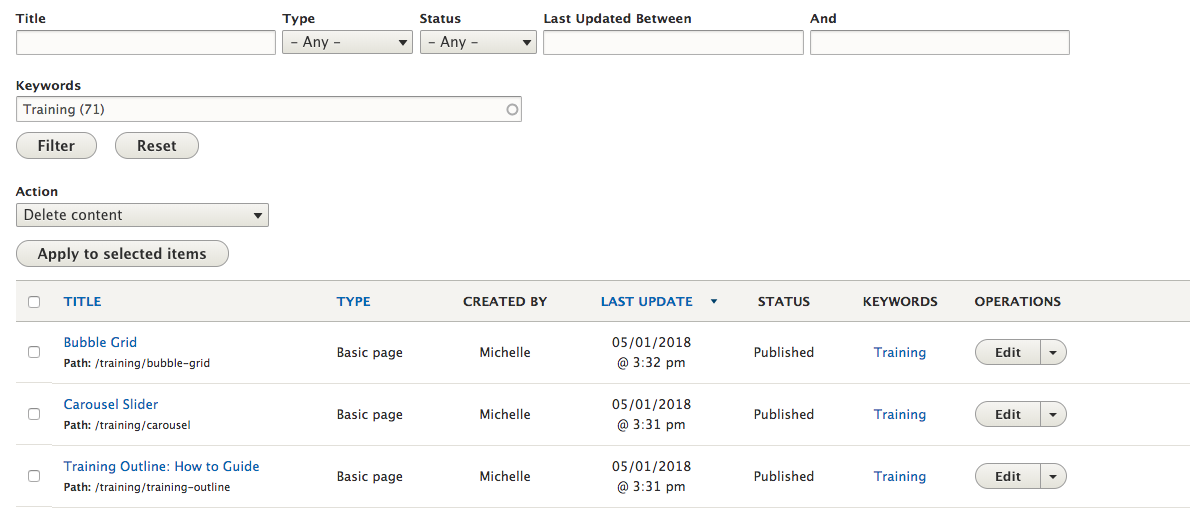1203x516 pixels.
Task: Expand operations arrow for Training Outline row
Action: (x=1054, y=476)
